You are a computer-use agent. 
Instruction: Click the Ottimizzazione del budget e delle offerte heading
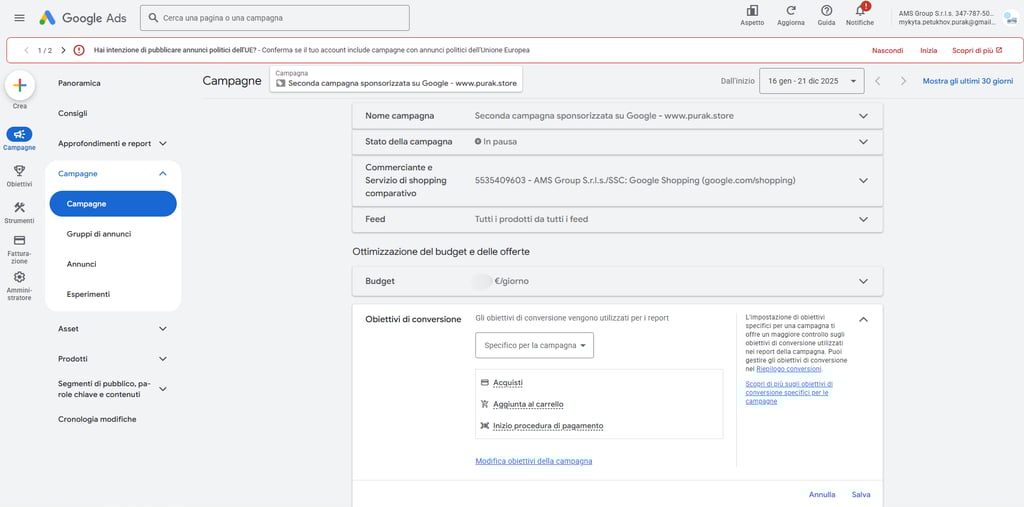[441, 251]
